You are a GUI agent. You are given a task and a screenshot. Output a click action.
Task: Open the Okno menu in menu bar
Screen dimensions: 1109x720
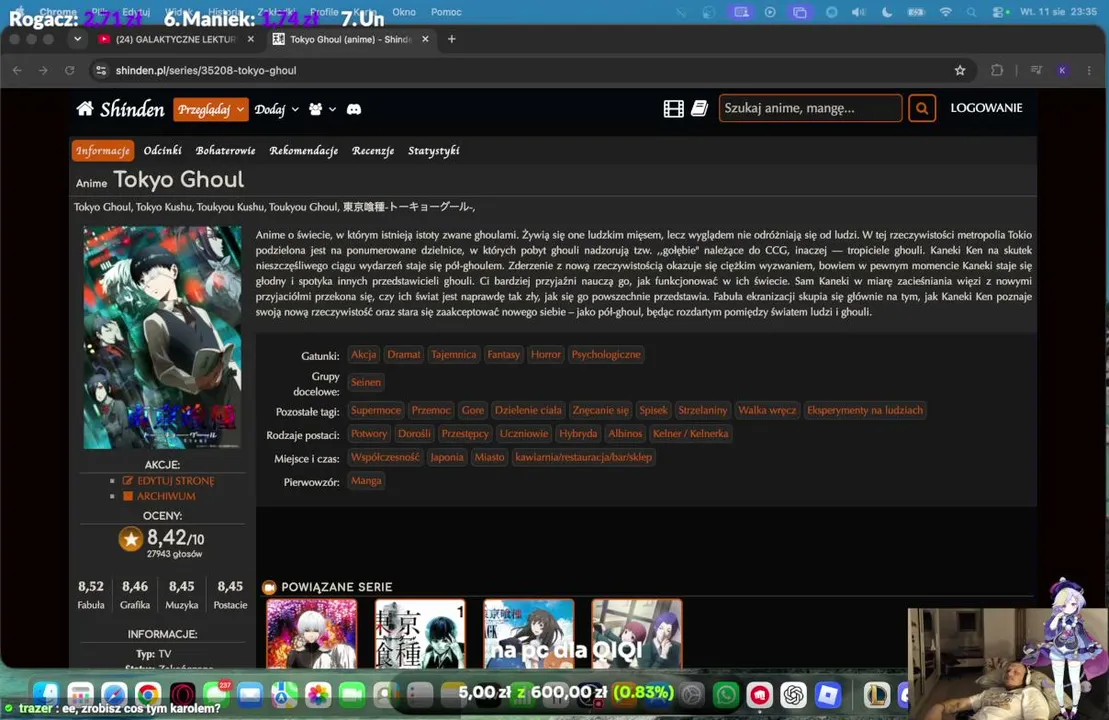pos(404,12)
